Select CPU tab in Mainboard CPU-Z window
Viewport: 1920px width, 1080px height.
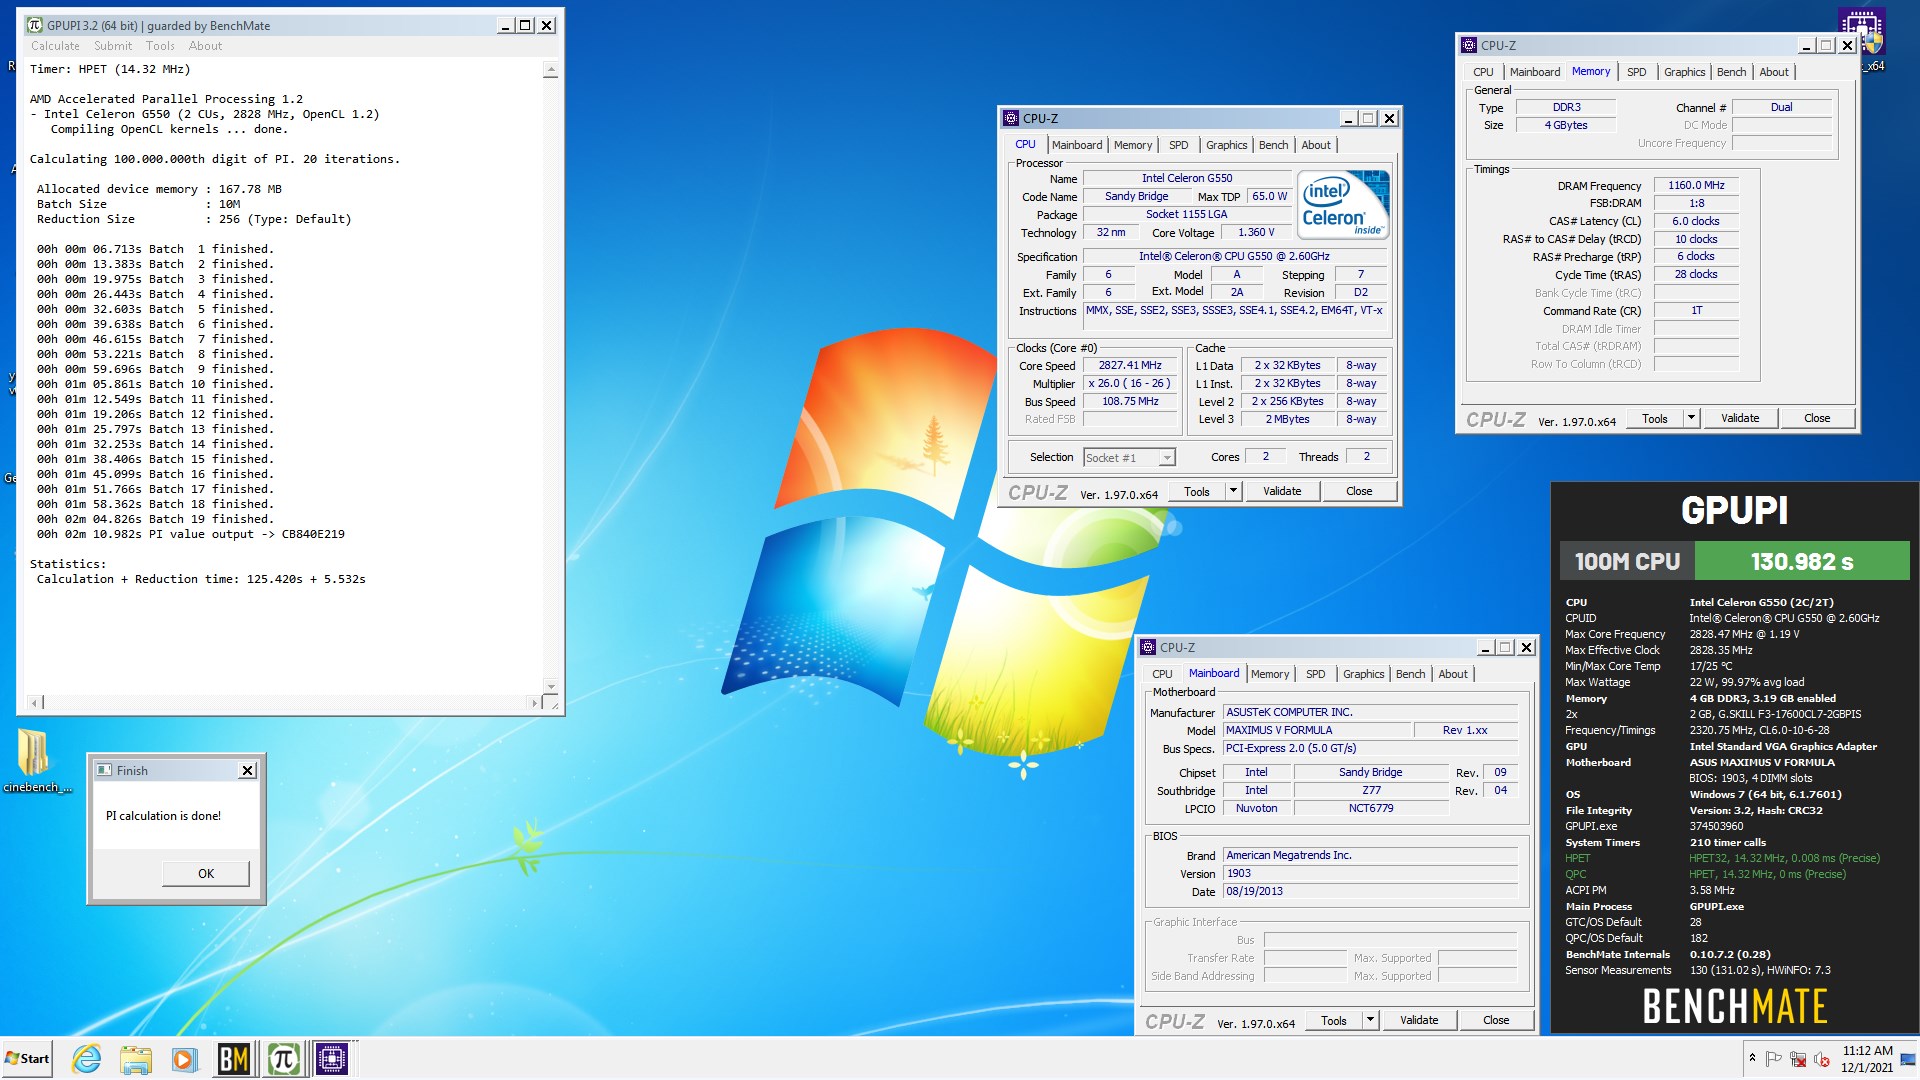click(x=1162, y=674)
